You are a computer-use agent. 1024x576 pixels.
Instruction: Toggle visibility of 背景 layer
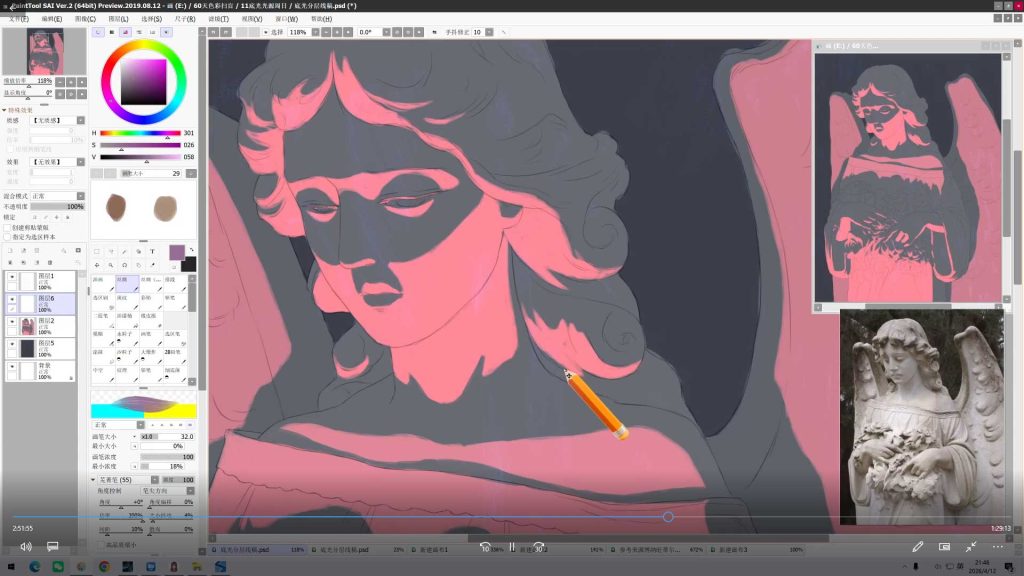(x=12, y=366)
